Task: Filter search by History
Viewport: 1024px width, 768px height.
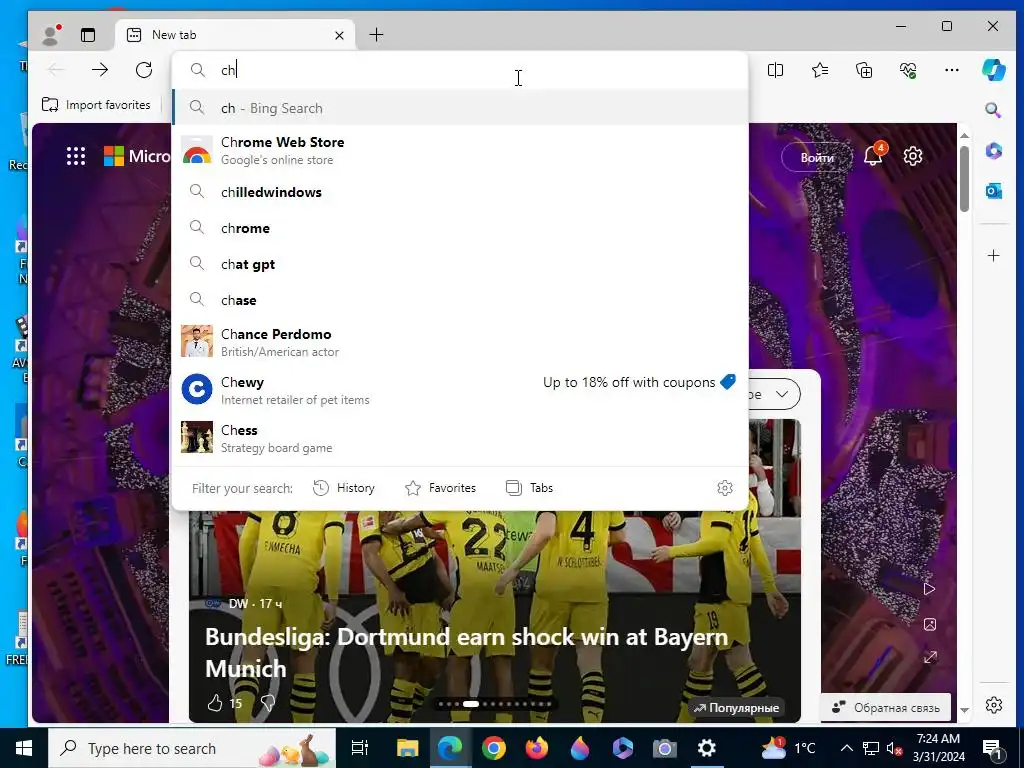Action: (x=344, y=488)
